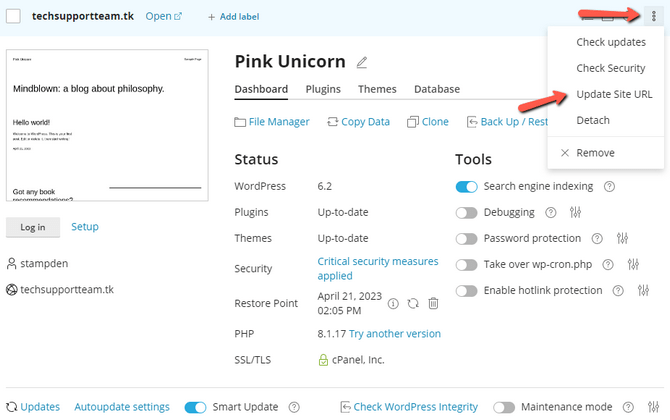This screenshot has width=670, height=420.
Task: Choose Update Site URL from menu
Action: tap(612, 94)
